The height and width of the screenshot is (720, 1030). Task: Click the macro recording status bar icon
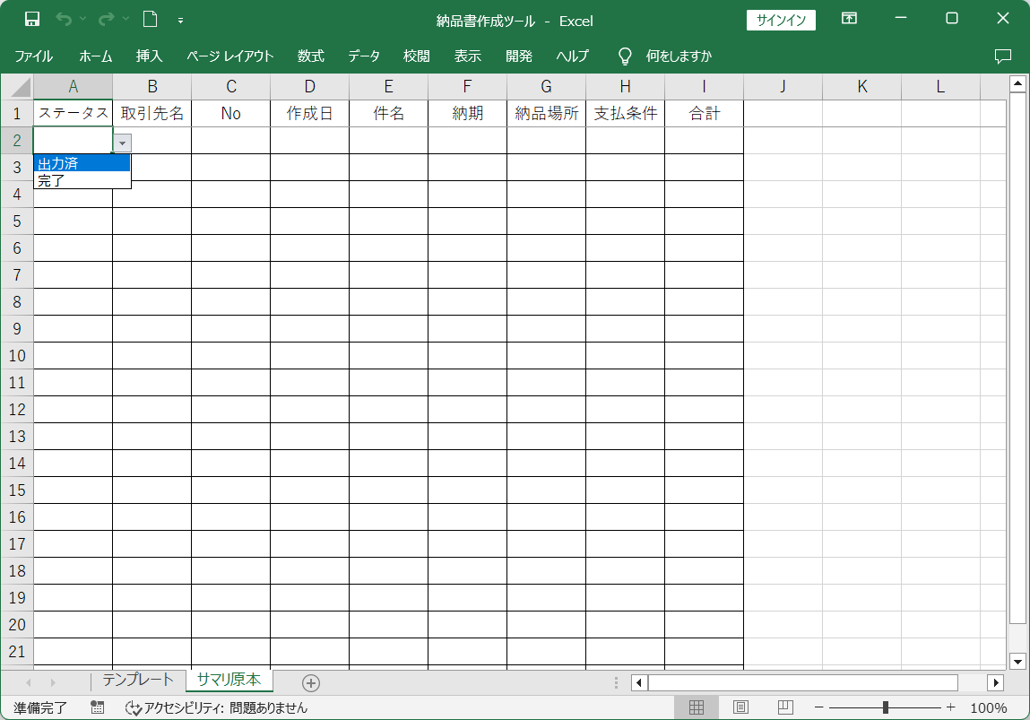97,708
